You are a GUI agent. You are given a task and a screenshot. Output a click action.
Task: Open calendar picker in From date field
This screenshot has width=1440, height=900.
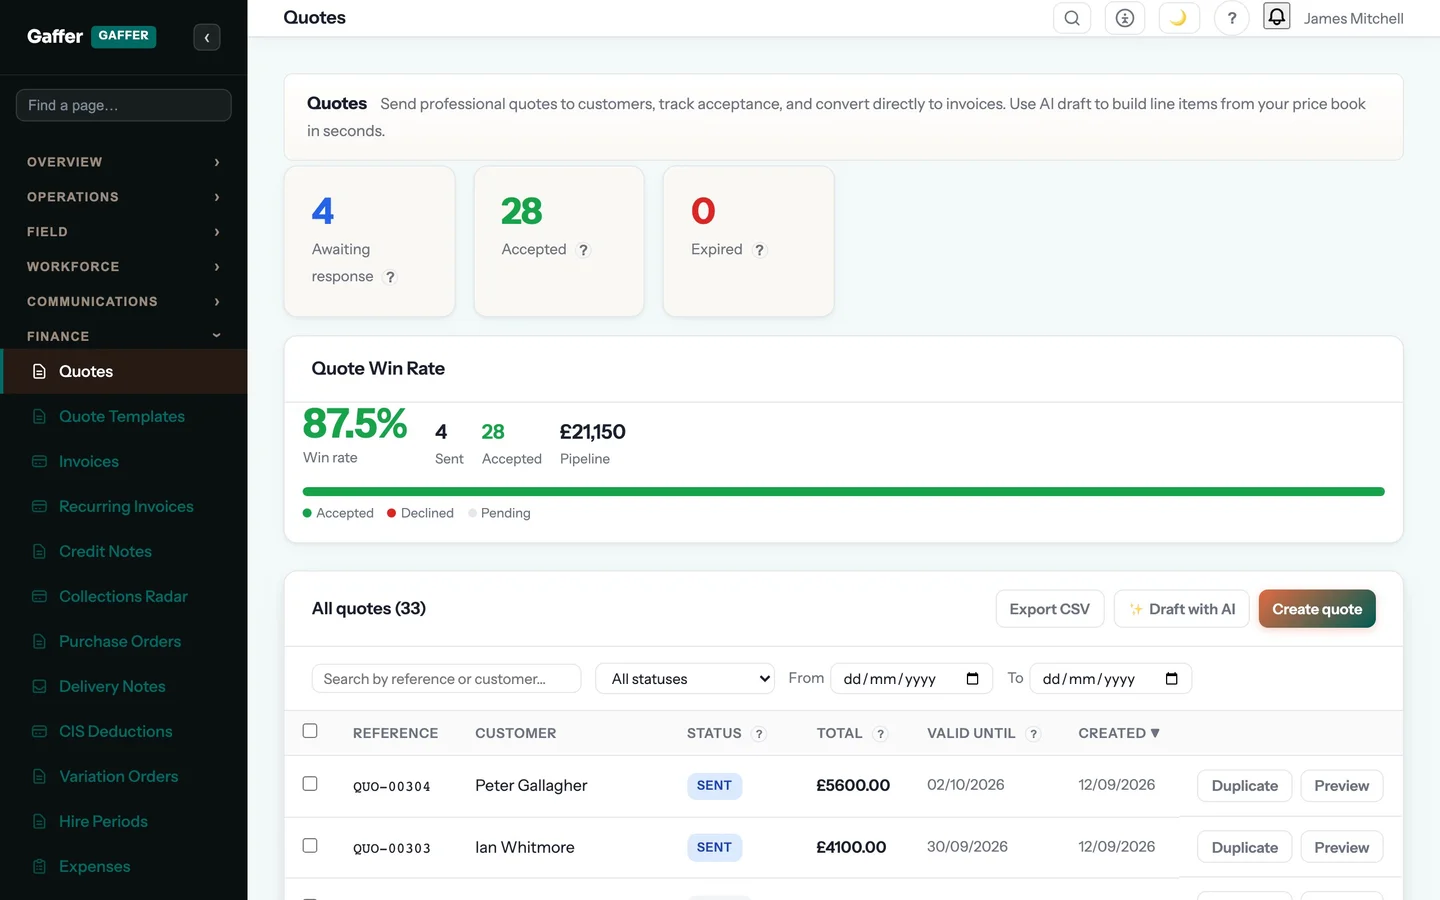tap(972, 679)
